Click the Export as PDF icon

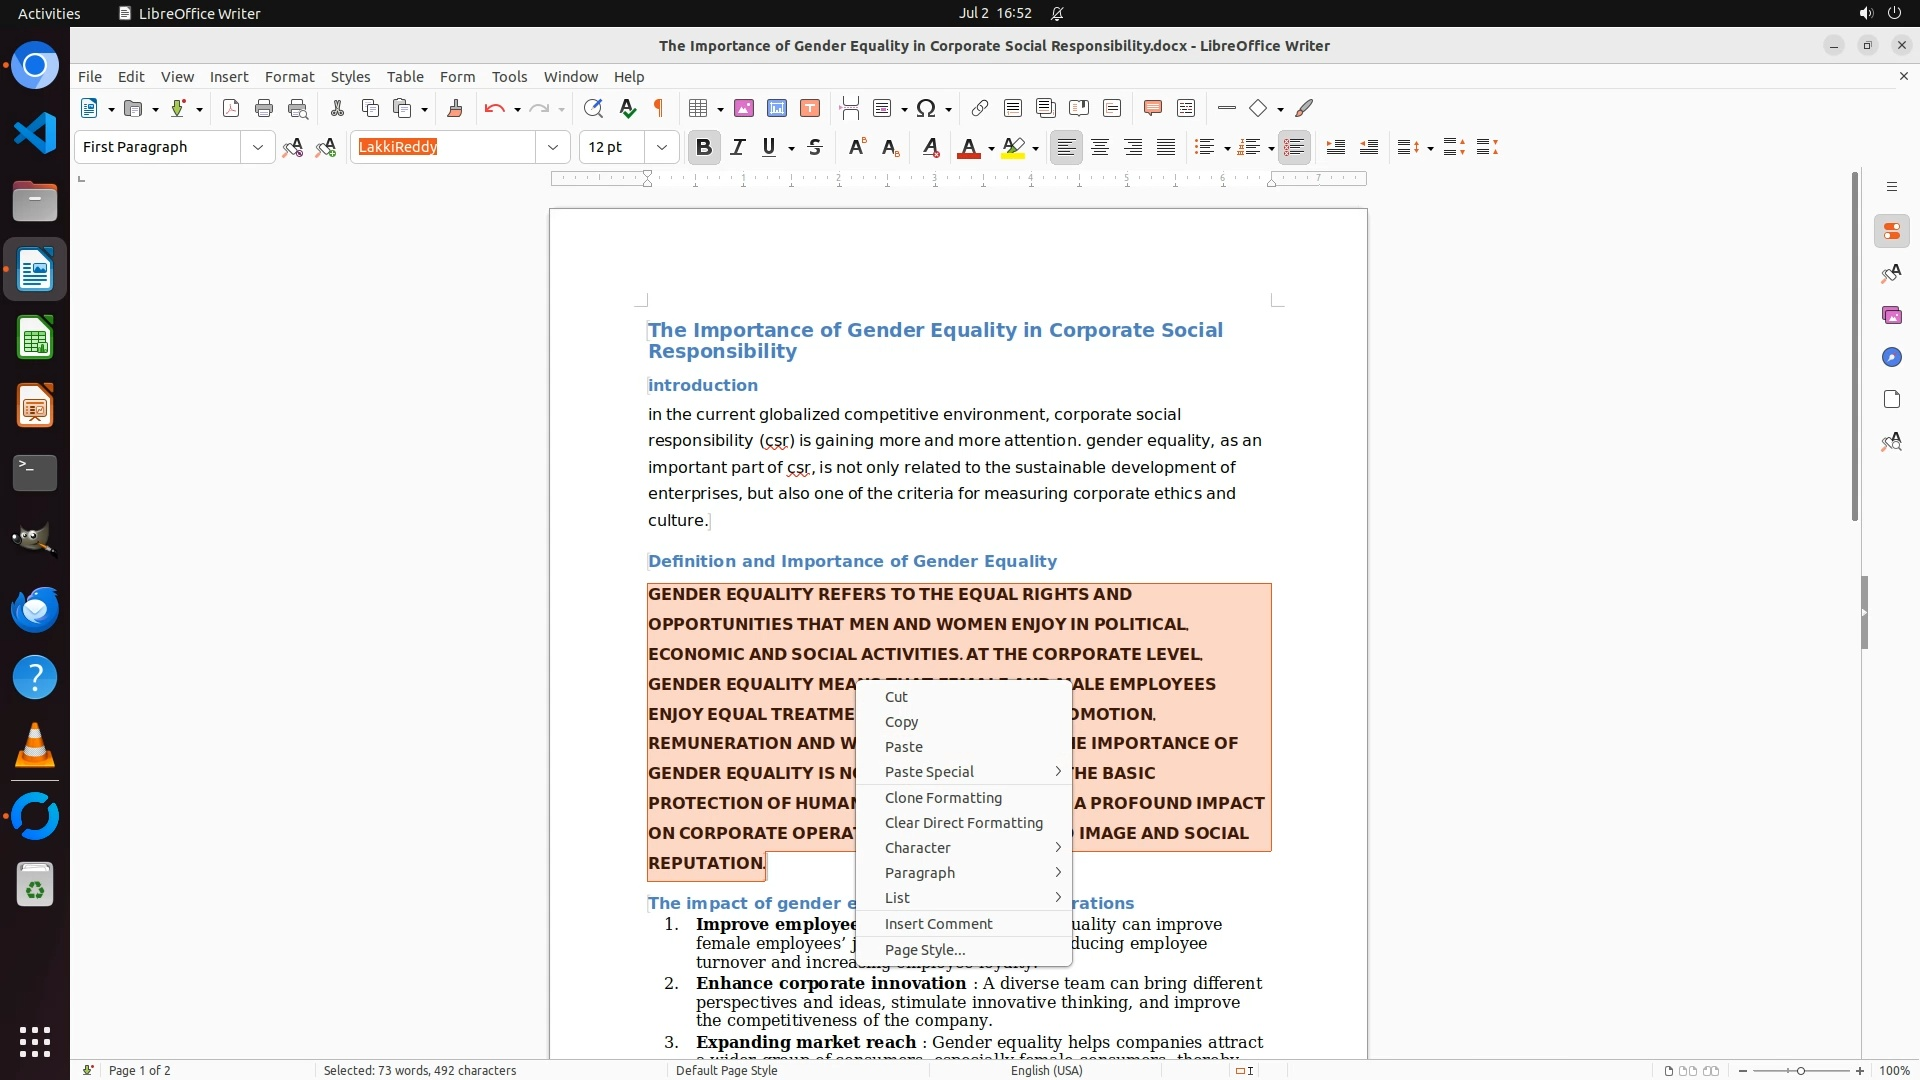tap(231, 108)
